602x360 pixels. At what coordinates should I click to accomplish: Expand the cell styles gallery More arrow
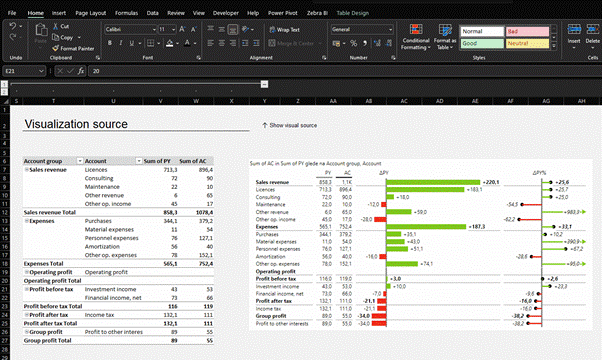(x=554, y=46)
